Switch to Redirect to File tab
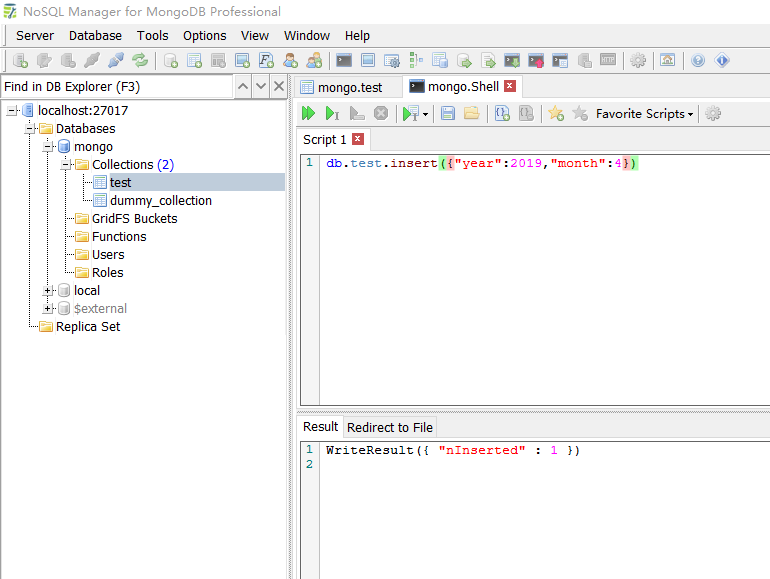Image resolution: width=770 pixels, height=579 pixels. point(390,428)
